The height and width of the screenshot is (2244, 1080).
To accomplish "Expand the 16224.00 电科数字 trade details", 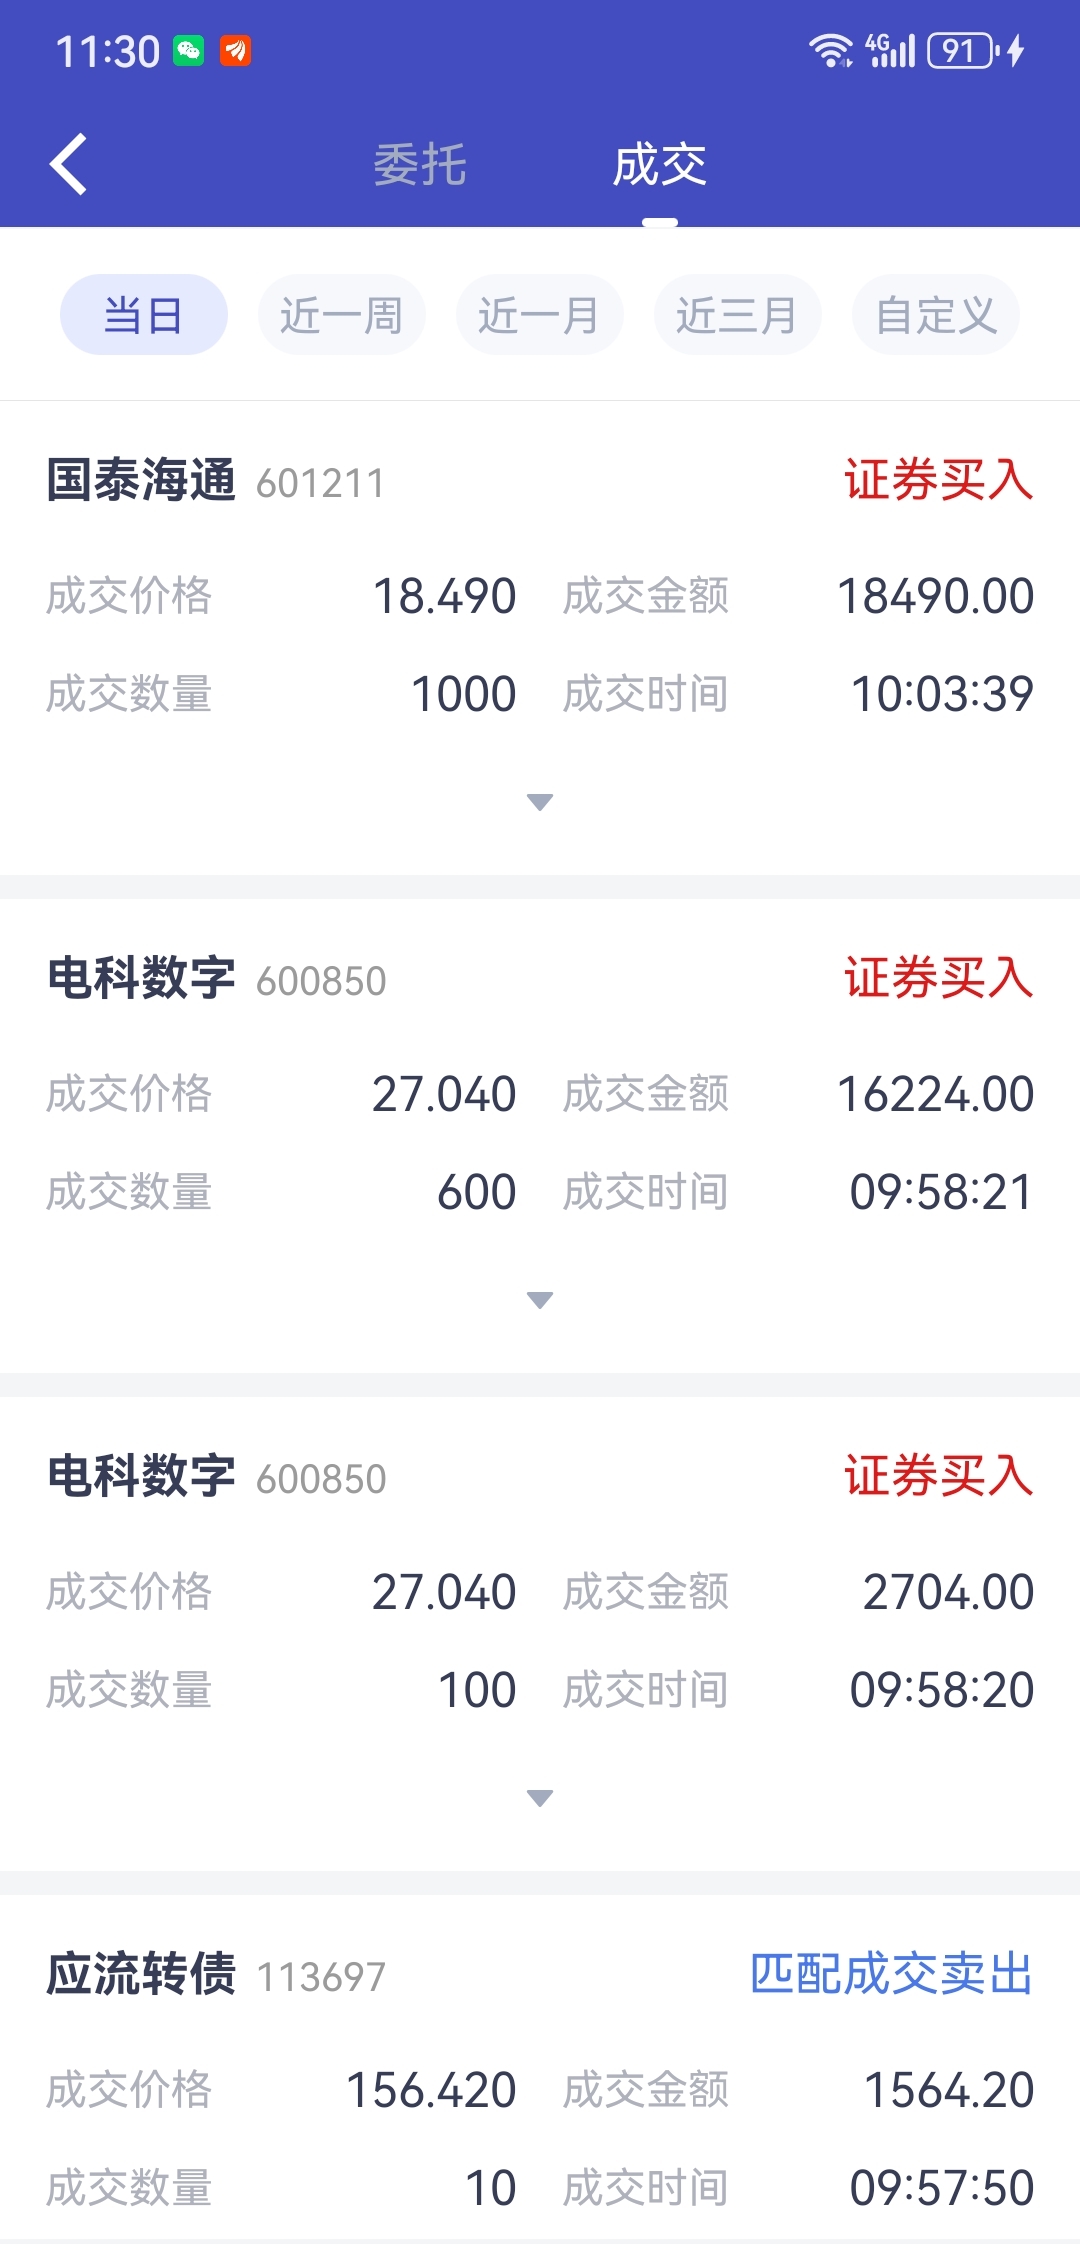I will (540, 1300).
